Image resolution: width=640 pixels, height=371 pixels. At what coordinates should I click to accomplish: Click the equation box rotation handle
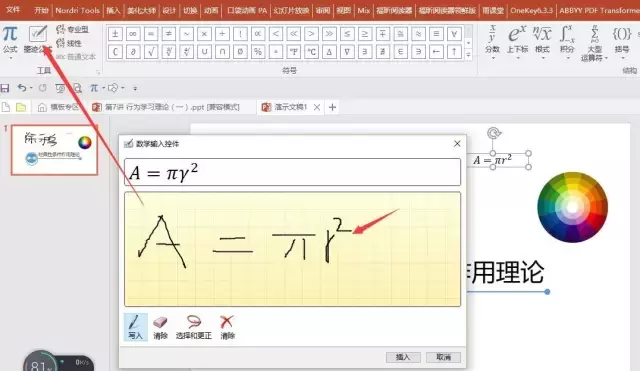click(494, 133)
